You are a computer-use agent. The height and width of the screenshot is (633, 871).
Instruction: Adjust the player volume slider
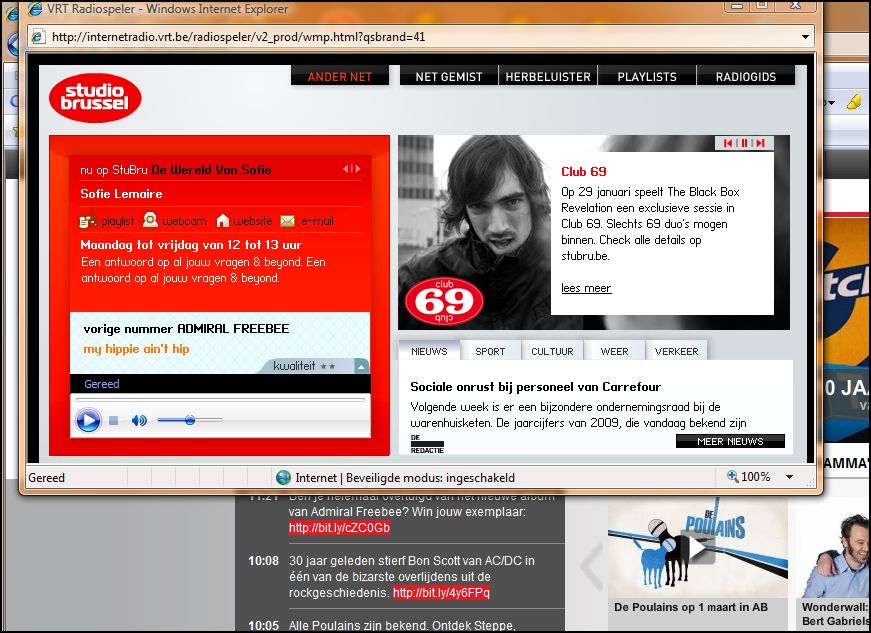tap(189, 420)
